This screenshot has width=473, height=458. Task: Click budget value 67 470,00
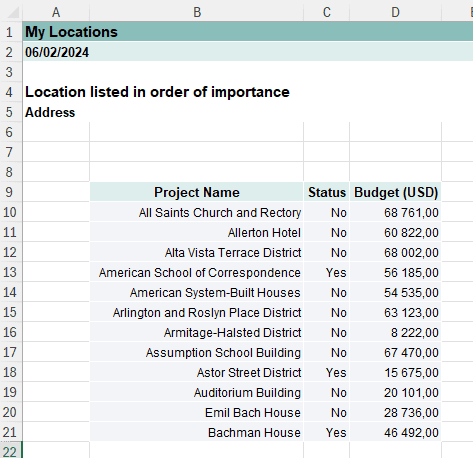pos(395,352)
